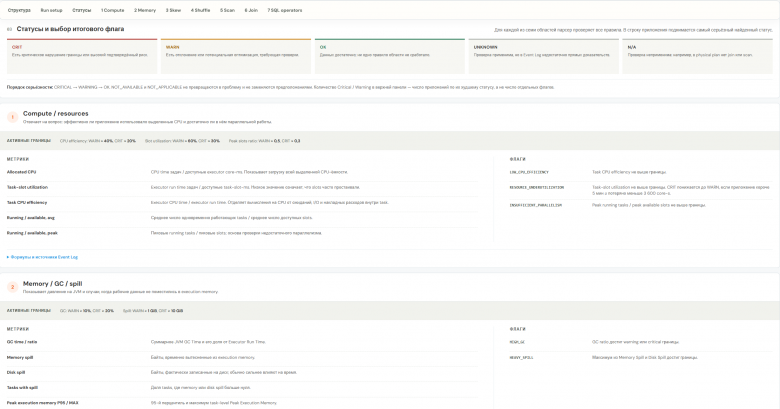Jump to the 4 Shuffle section
780x409 pixels.
[x=200, y=10]
